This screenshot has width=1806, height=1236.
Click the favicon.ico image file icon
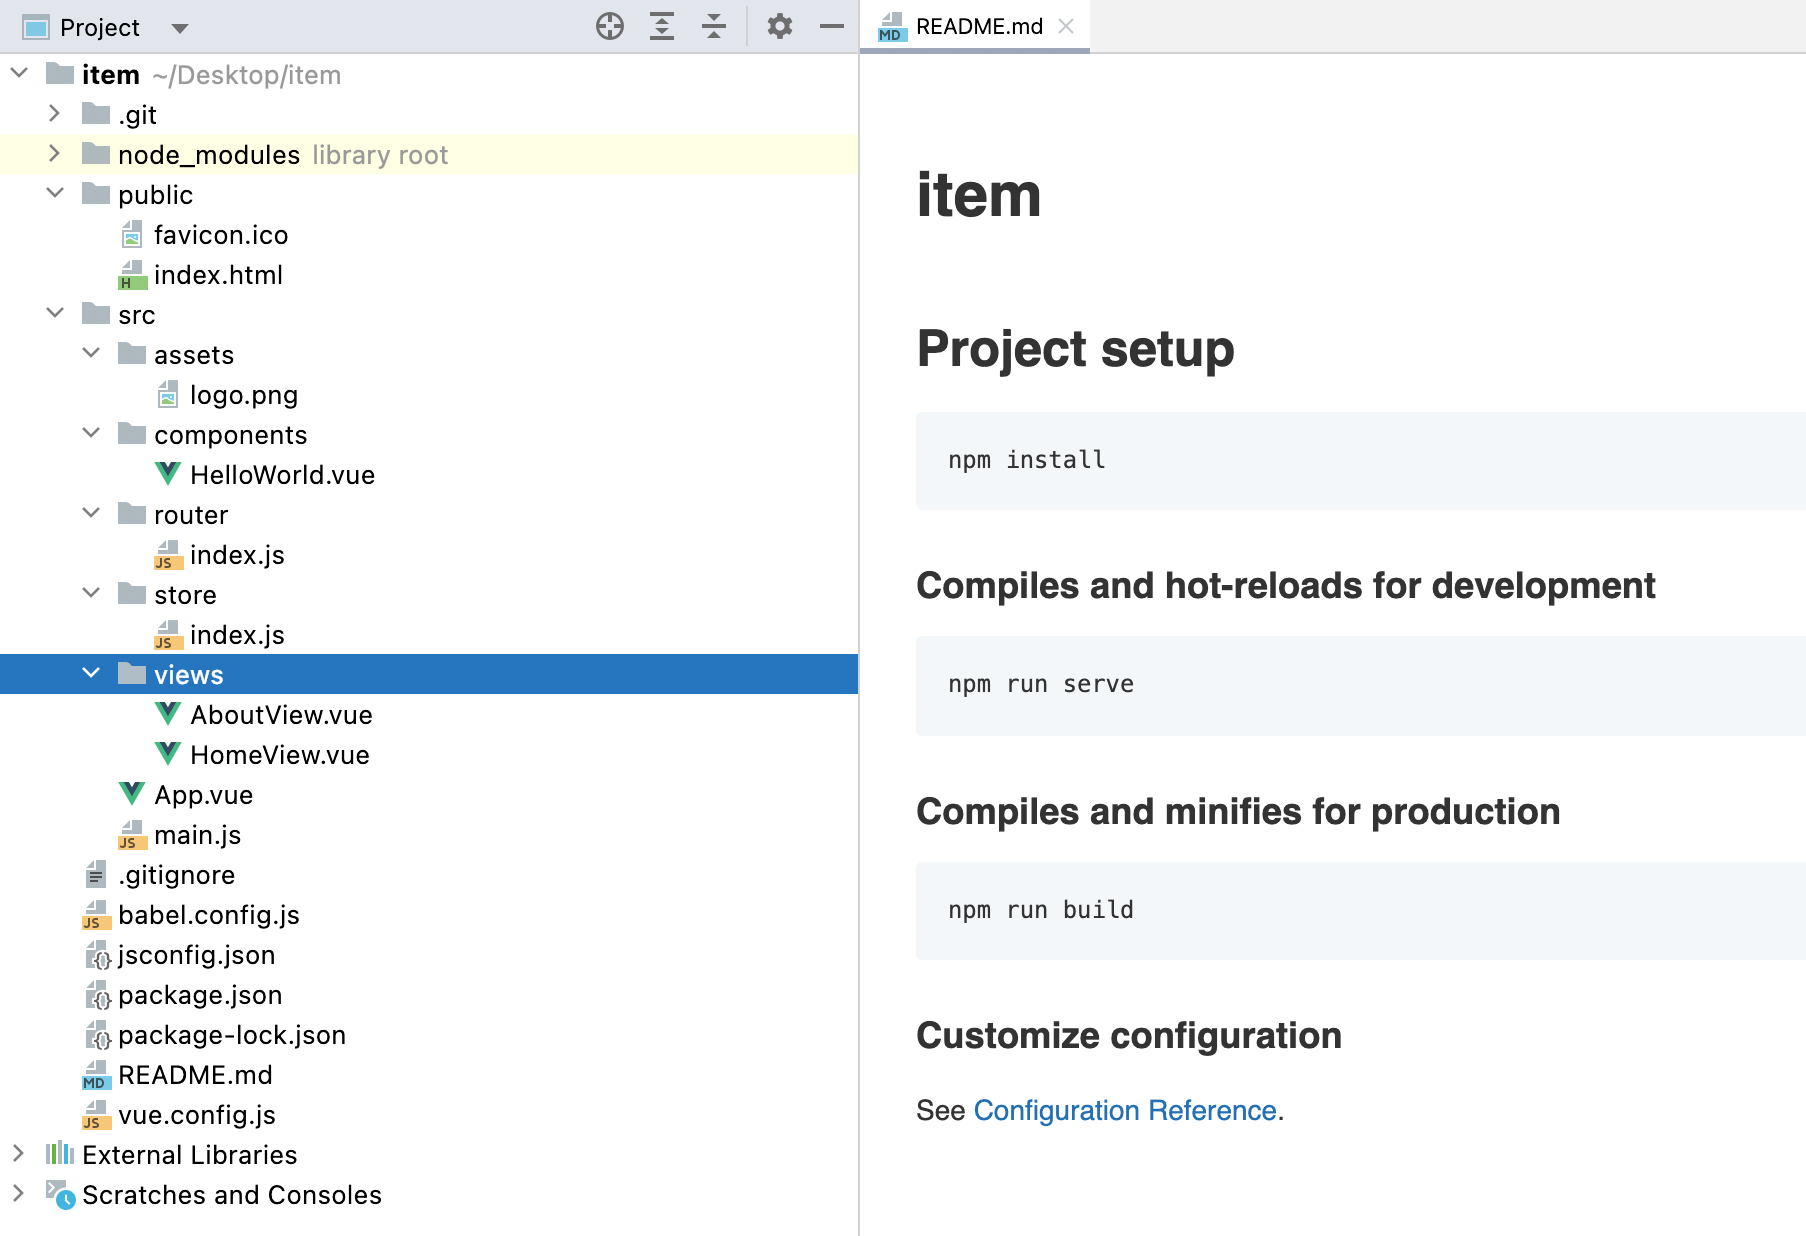(132, 235)
